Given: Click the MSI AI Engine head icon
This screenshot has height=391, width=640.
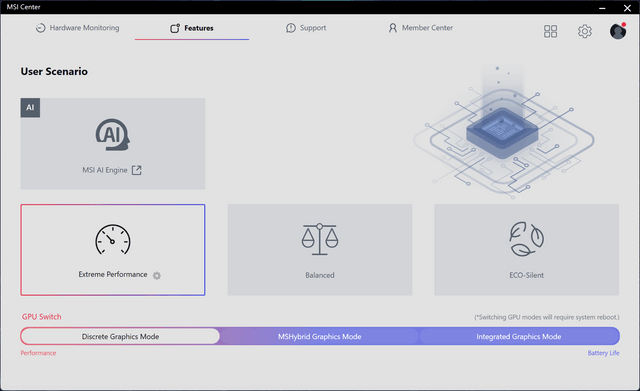Looking at the screenshot, I should tap(113, 135).
